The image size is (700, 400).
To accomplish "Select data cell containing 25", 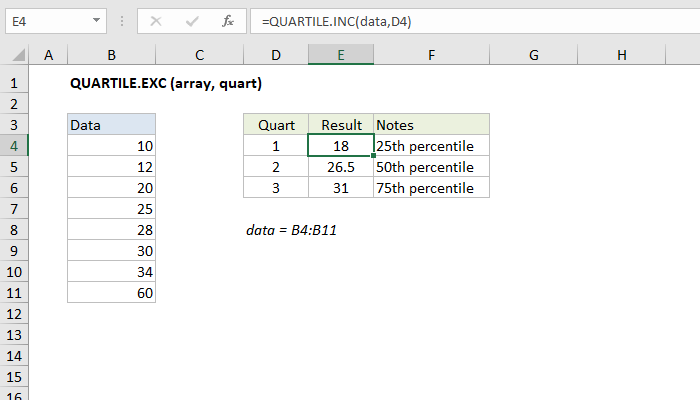I will [112, 209].
